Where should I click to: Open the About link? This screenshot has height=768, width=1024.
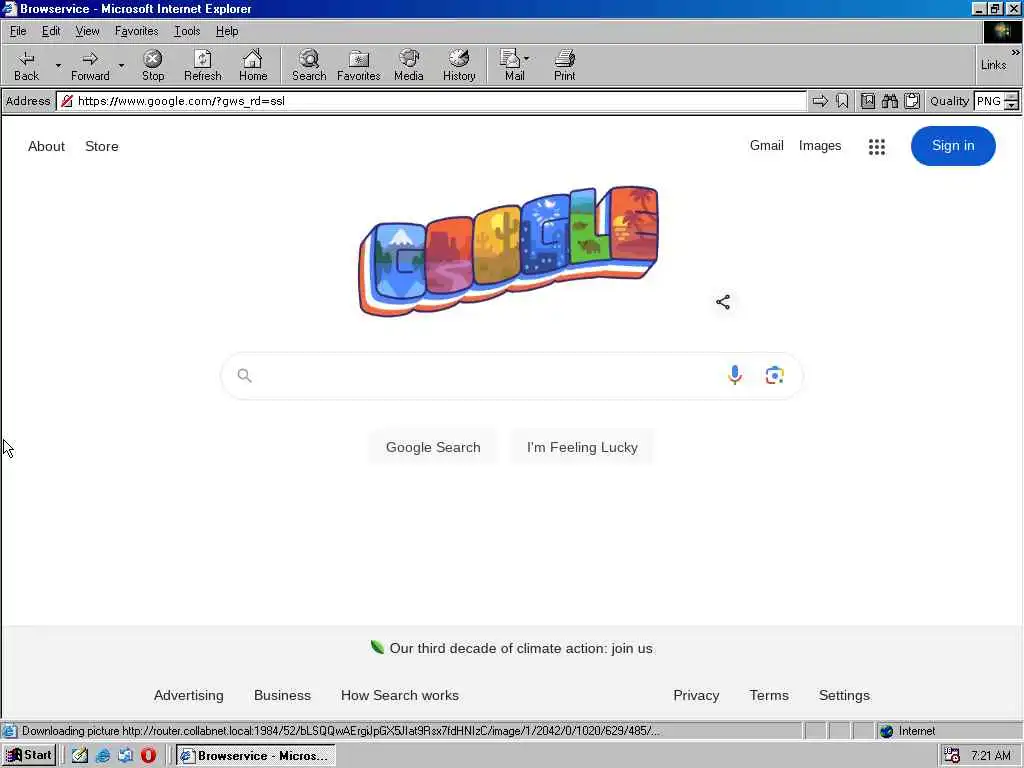tap(46, 146)
